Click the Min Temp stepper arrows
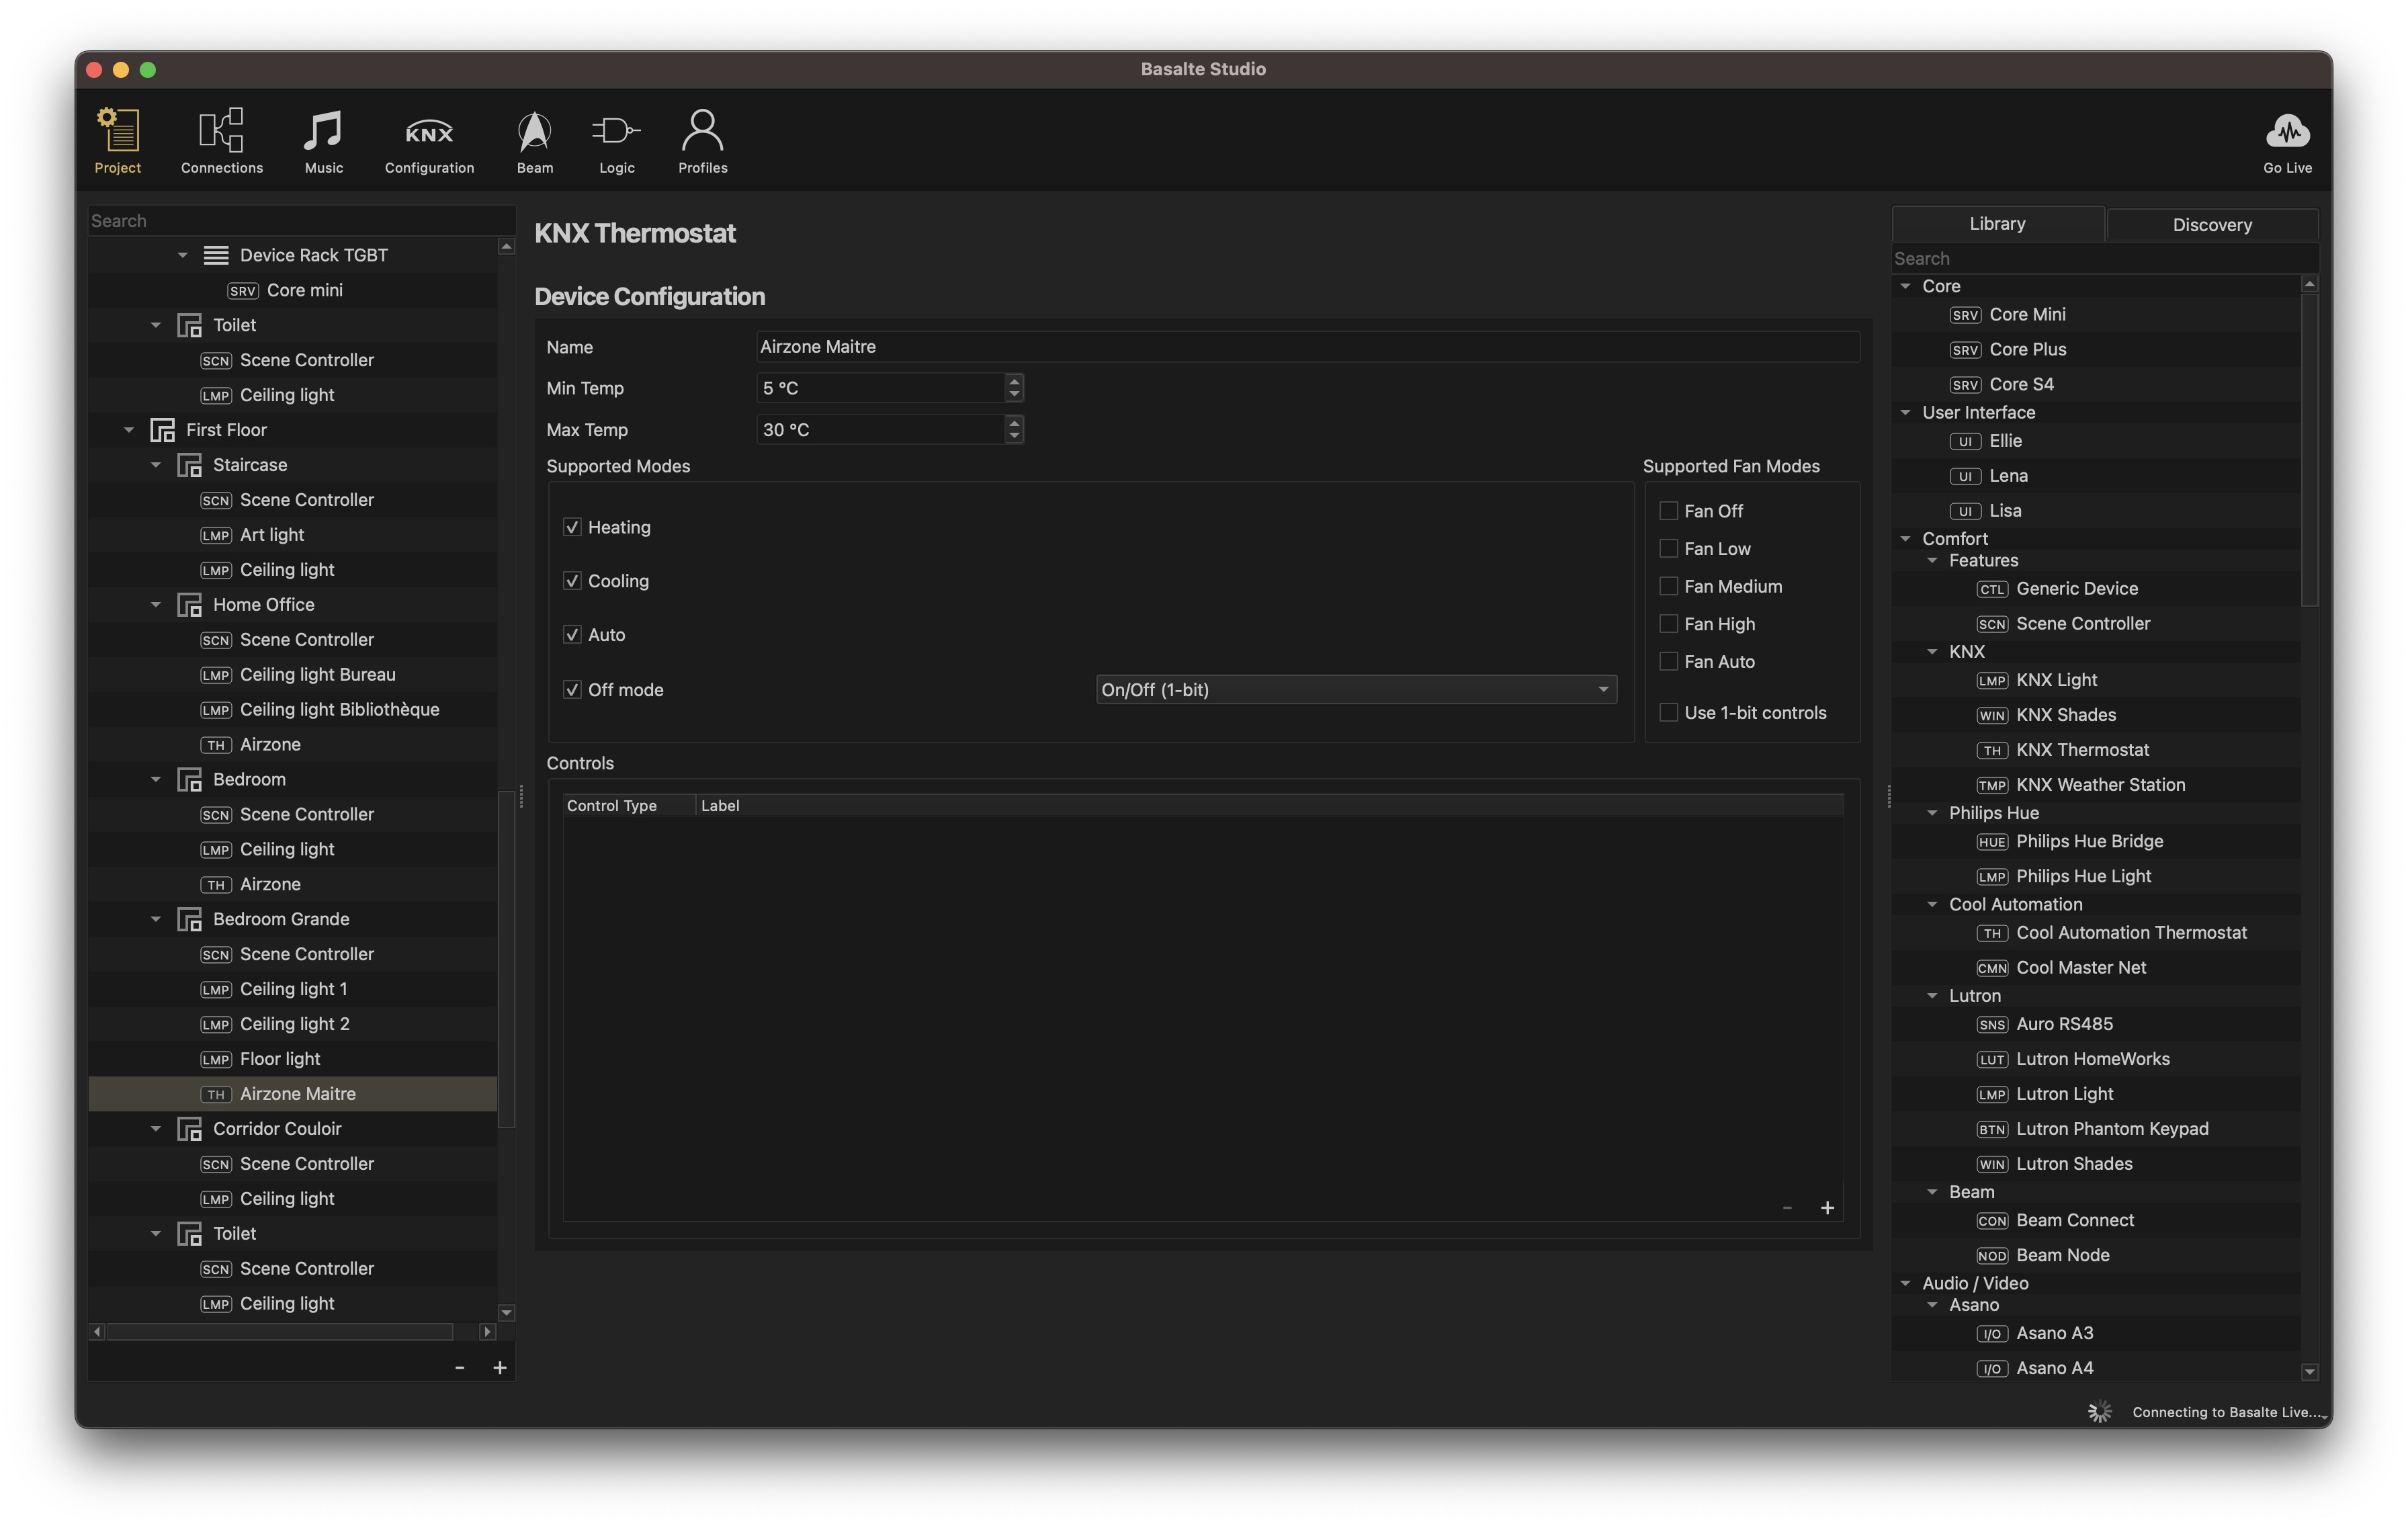 click(x=1015, y=388)
